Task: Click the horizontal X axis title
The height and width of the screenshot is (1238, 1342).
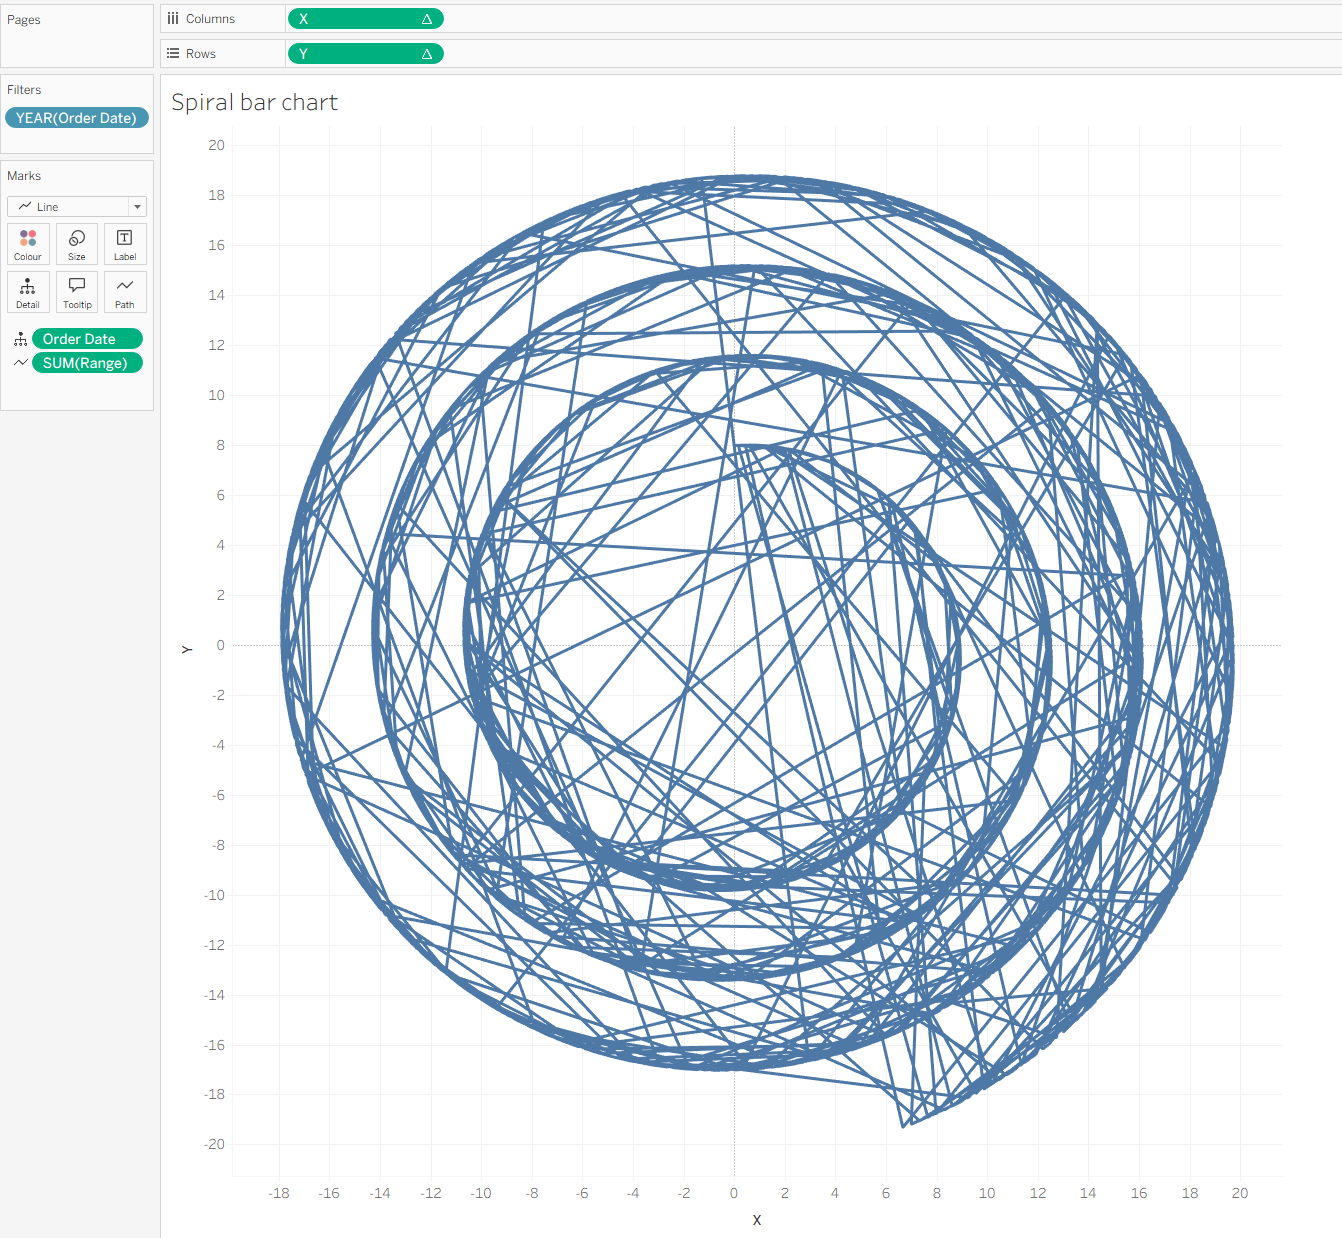Action: tap(757, 1220)
